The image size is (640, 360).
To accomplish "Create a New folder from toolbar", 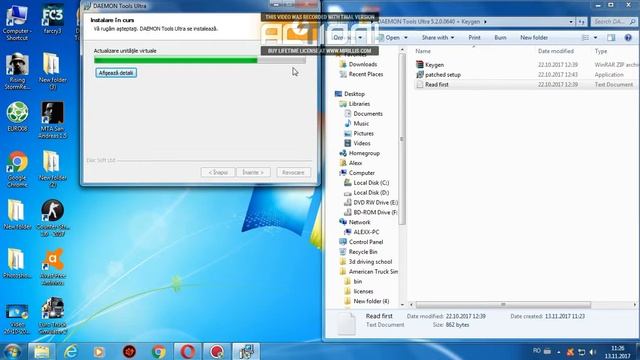I will click(534, 38).
